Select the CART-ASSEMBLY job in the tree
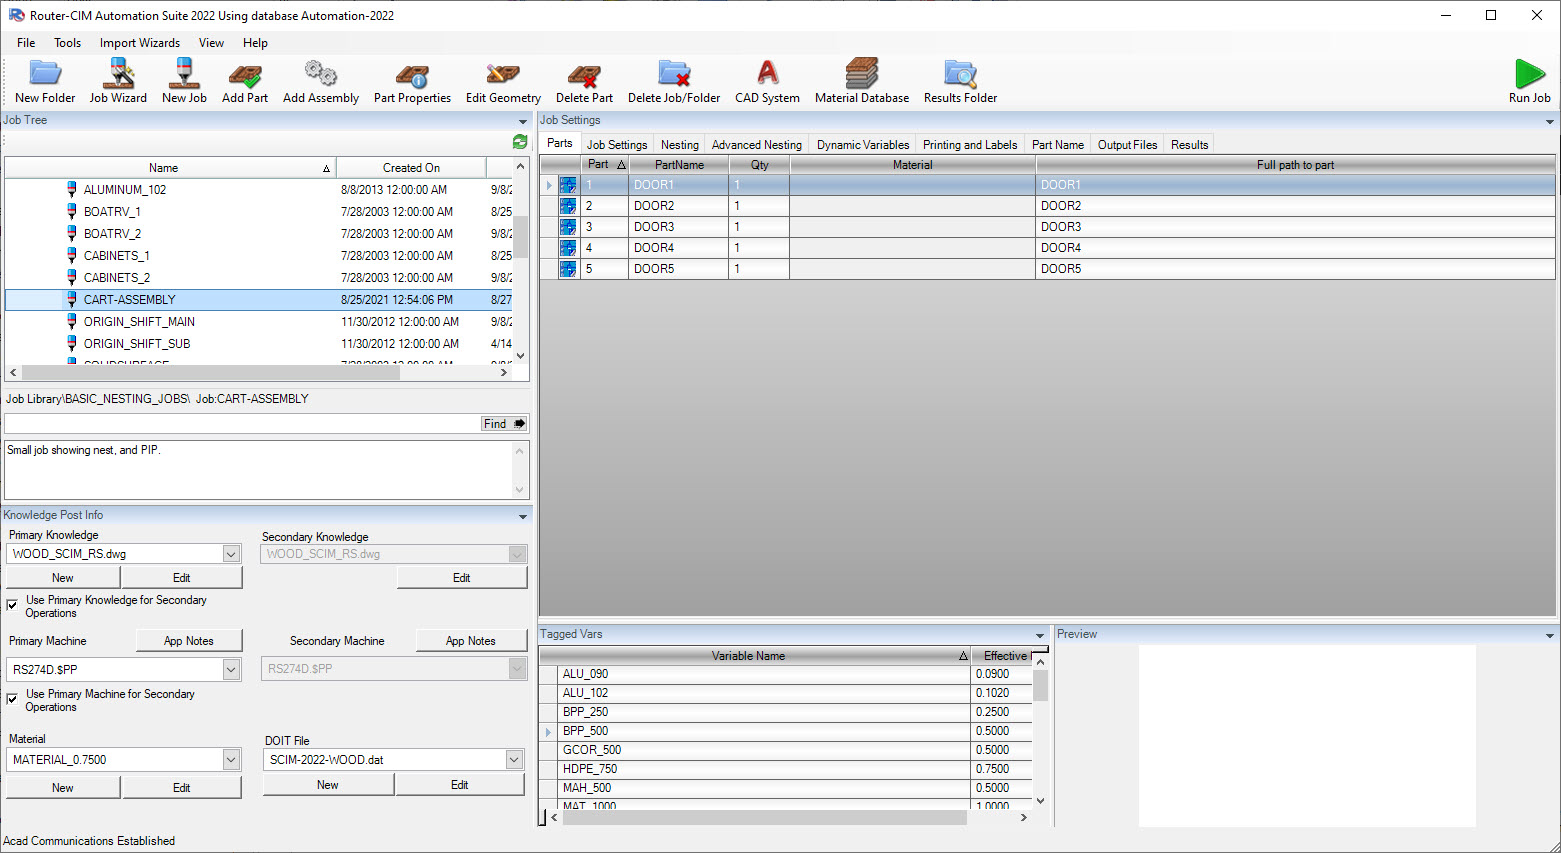This screenshot has height=853, width=1561. 131,299
